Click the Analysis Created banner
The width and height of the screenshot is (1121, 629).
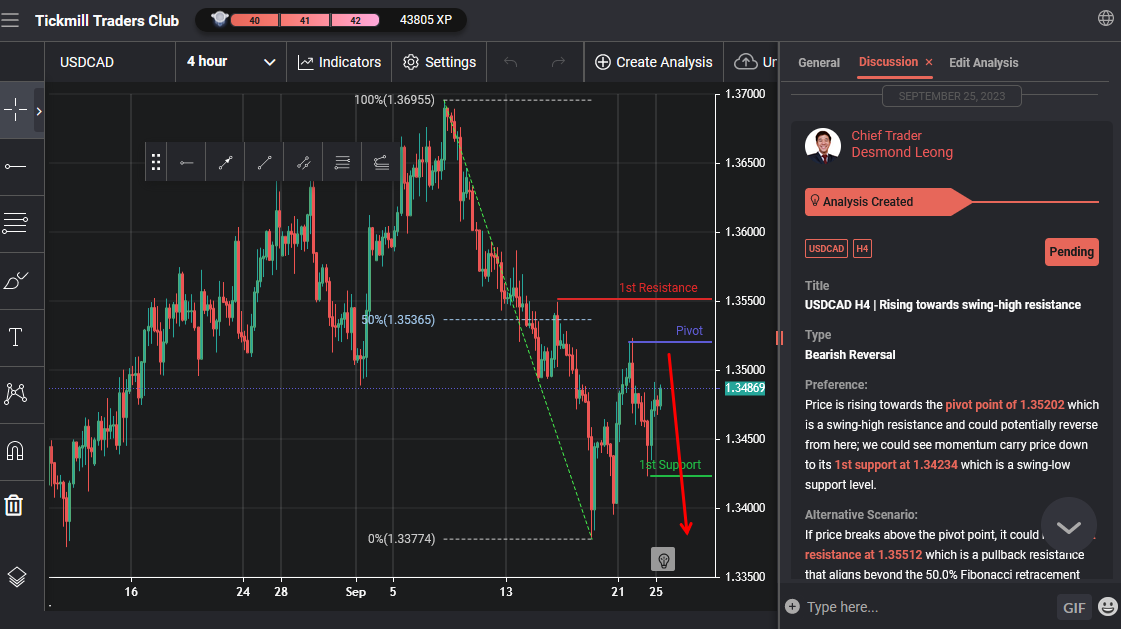pyautogui.click(x=887, y=202)
